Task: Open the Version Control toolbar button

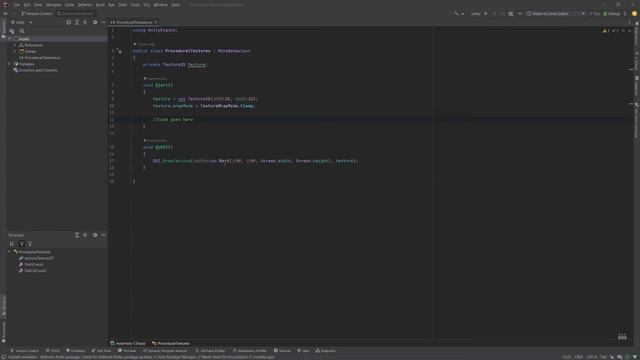Action: pos(36,13)
